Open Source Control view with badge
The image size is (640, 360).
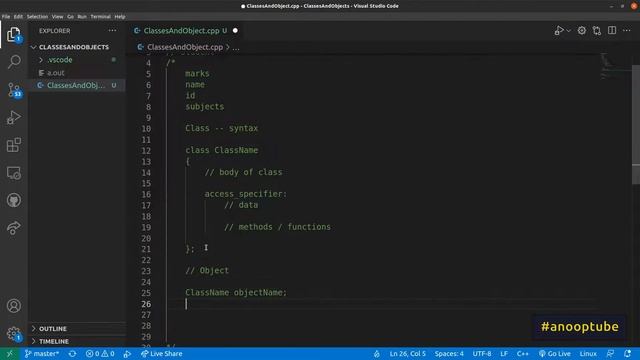pyautogui.click(x=14, y=90)
